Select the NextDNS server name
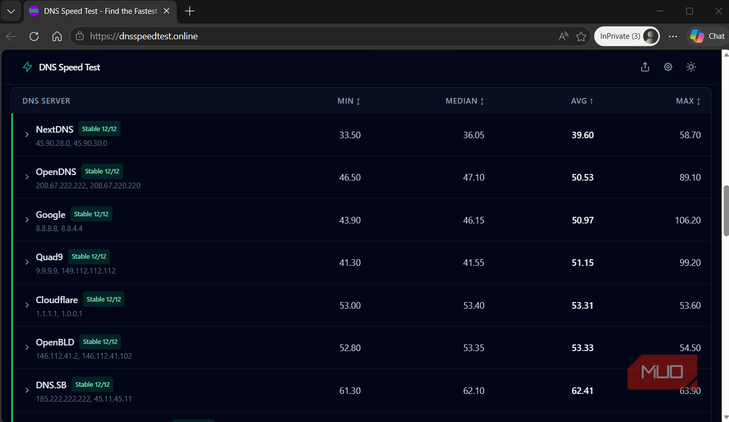This screenshot has width=729, height=422. click(54, 129)
